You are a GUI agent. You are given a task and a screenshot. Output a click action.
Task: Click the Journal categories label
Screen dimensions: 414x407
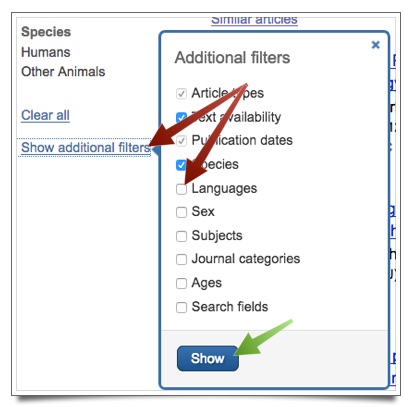tap(246, 259)
